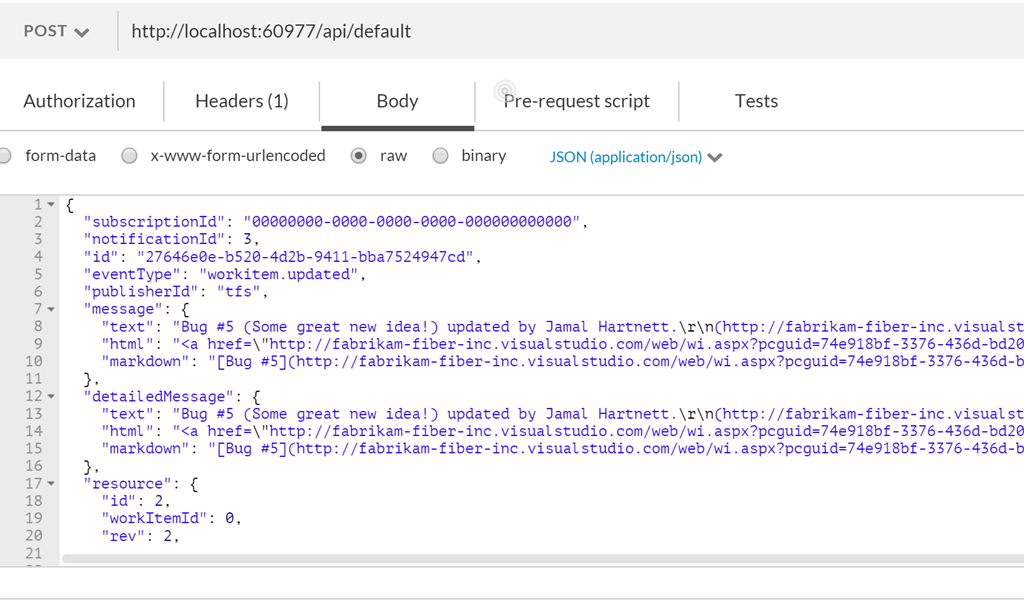Switch to the Authorization tab

pos(79,101)
